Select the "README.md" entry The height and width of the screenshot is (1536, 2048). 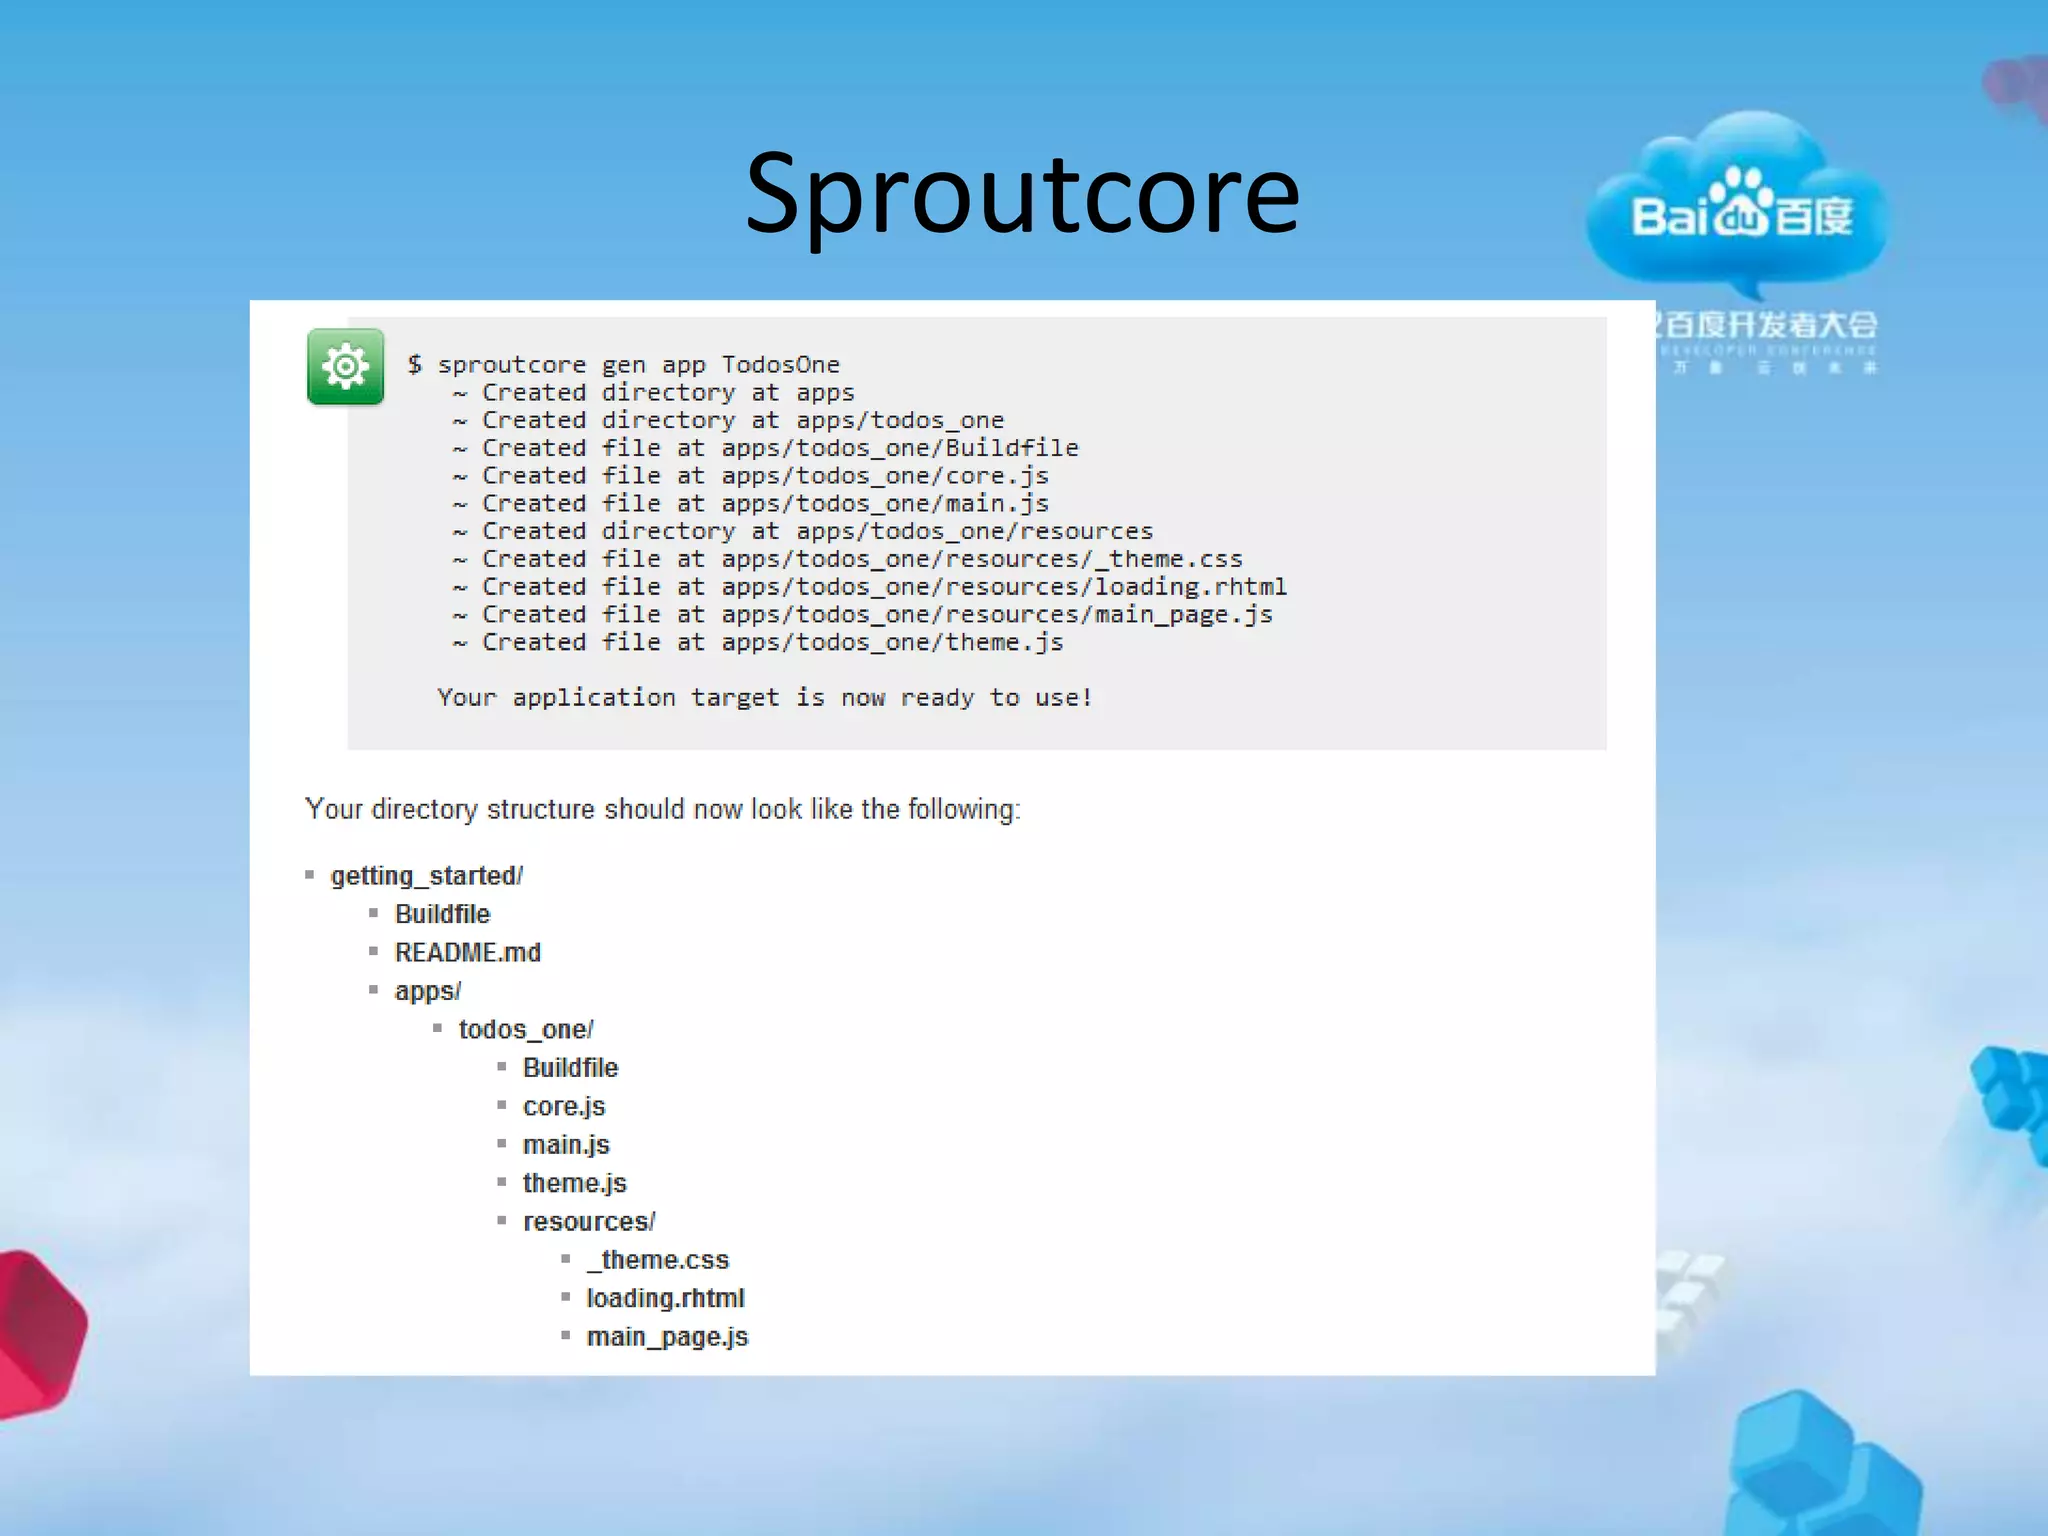(x=468, y=952)
